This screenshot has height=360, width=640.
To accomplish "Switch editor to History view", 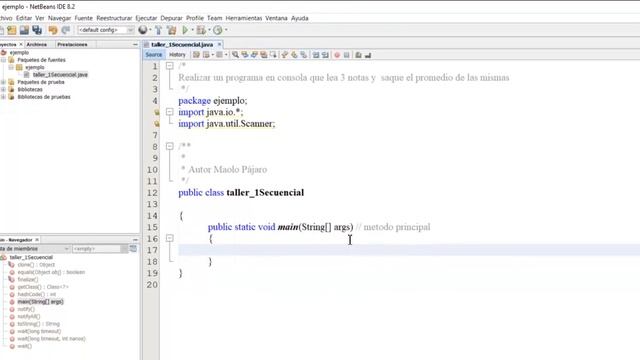I will (177, 55).
